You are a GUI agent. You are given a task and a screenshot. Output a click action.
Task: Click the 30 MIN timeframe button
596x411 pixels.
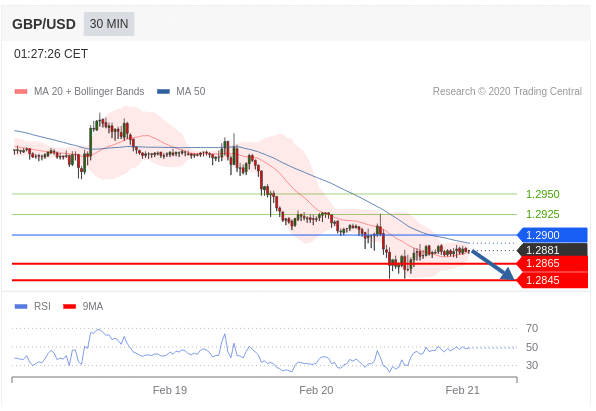(109, 24)
